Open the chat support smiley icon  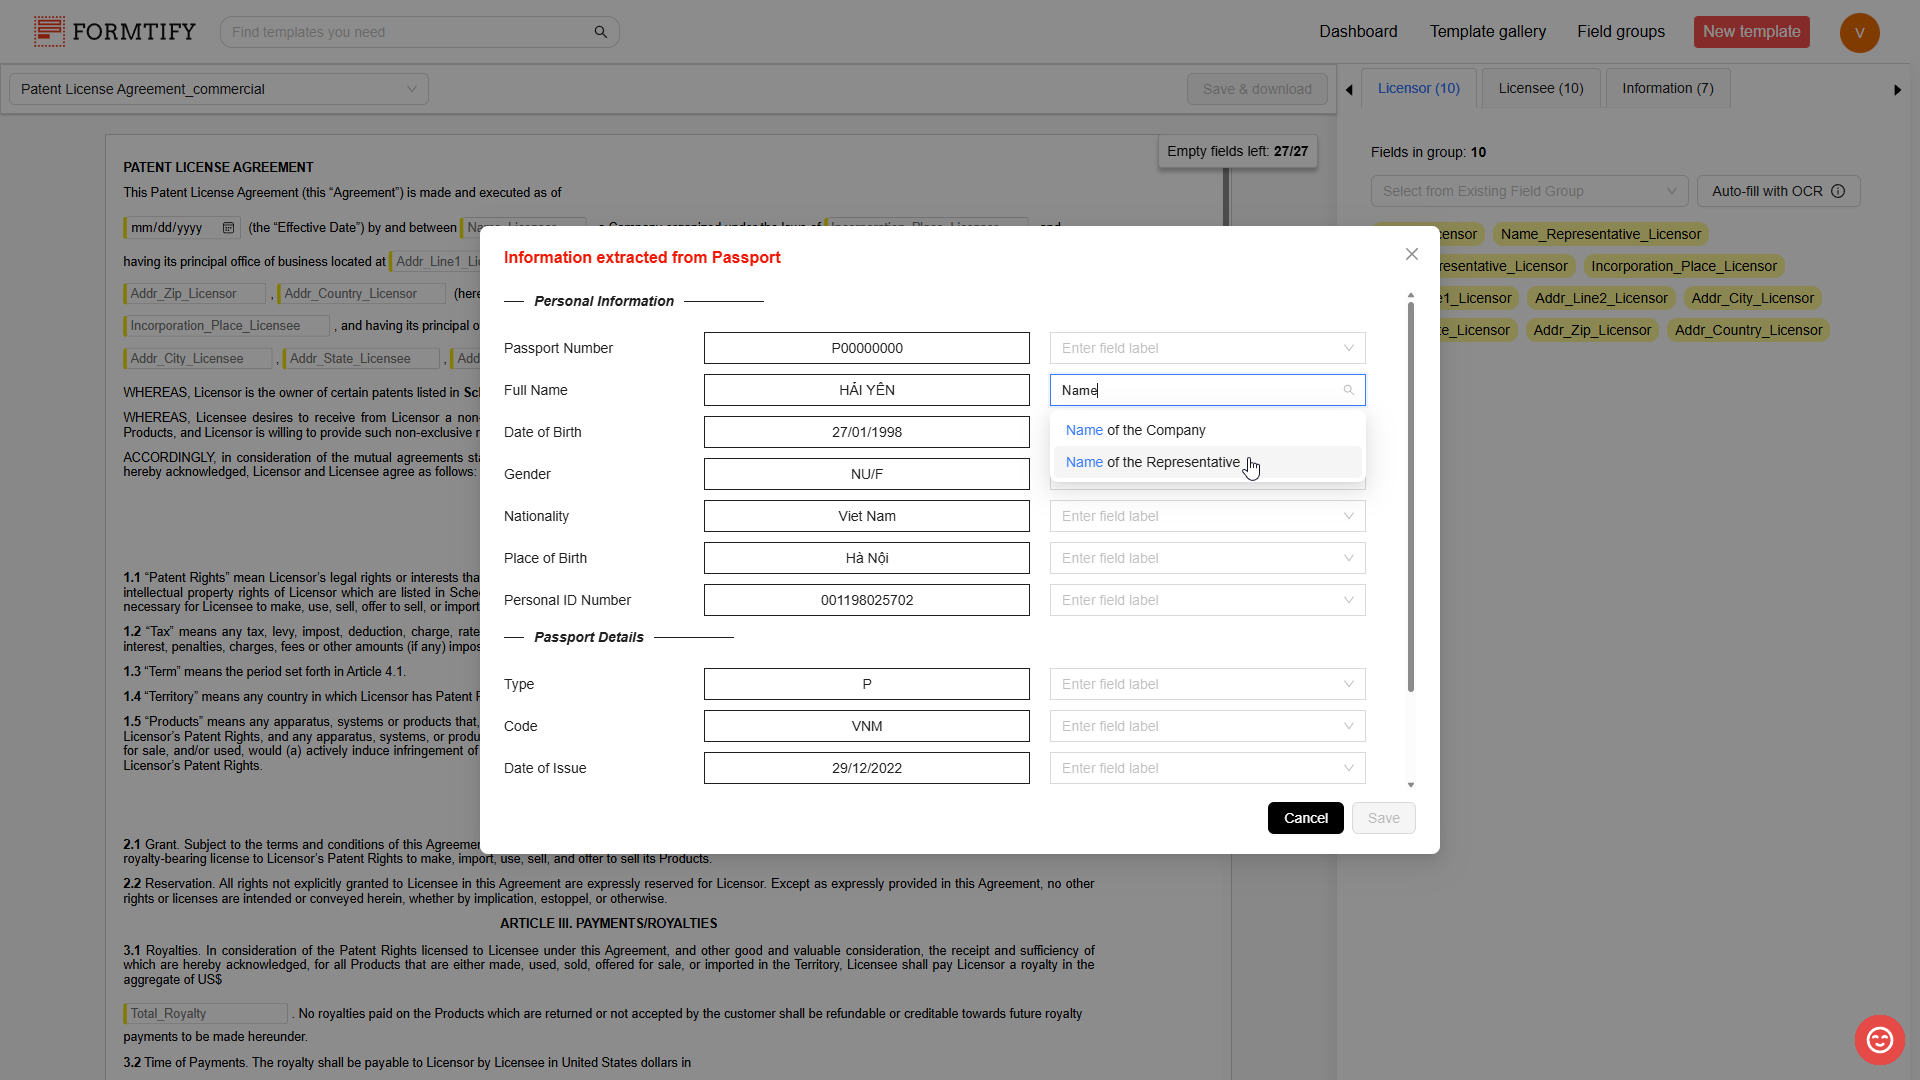click(x=1879, y=1040)
